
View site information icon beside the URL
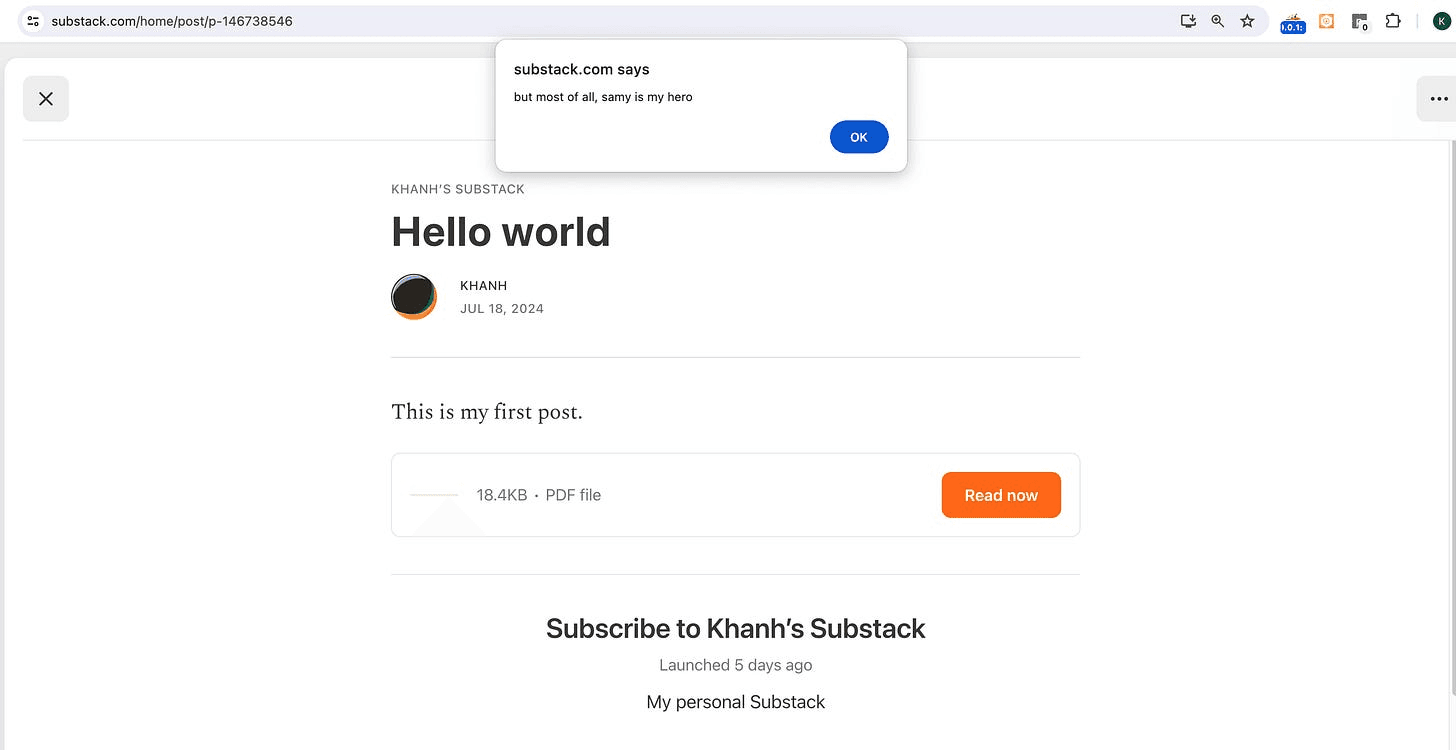(33, 21)
